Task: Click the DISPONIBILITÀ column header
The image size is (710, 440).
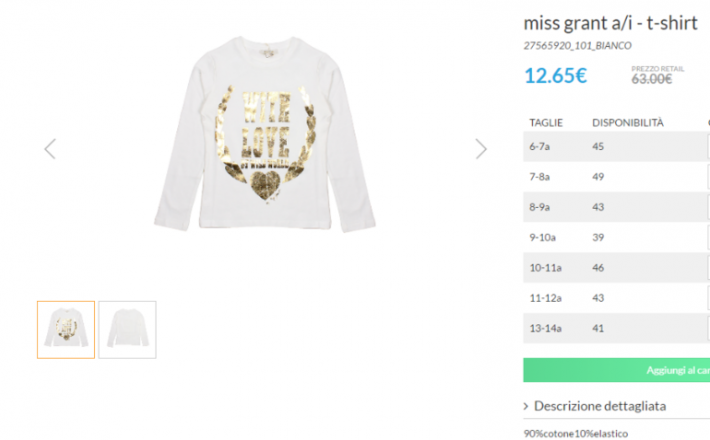Action: click(627, 122)
